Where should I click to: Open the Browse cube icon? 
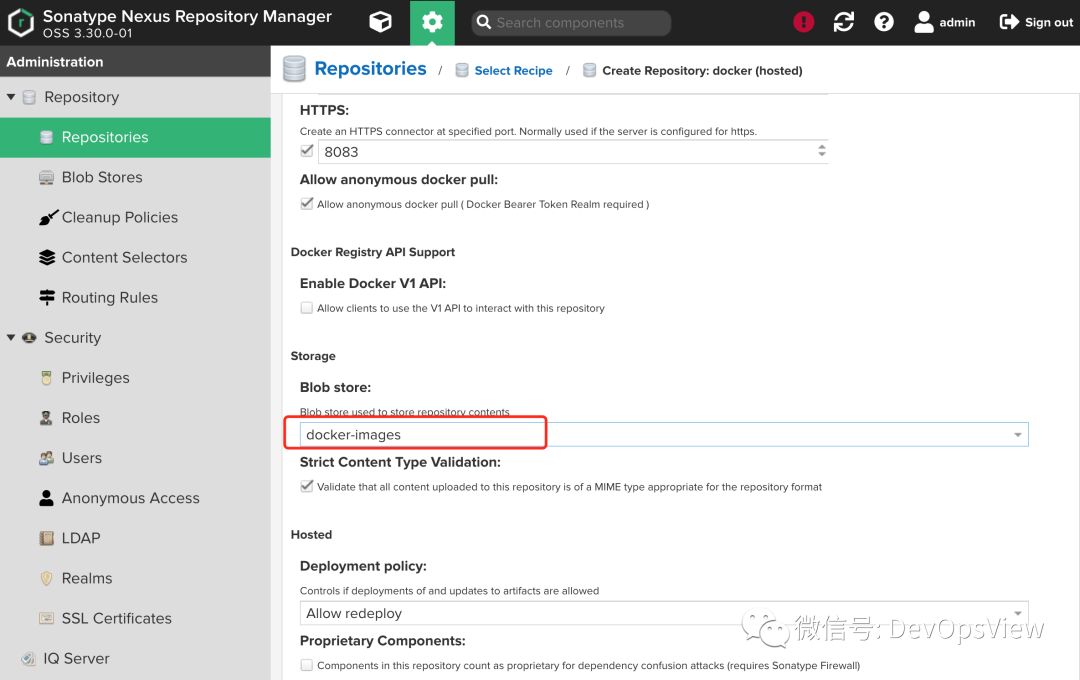click(380, 22)
